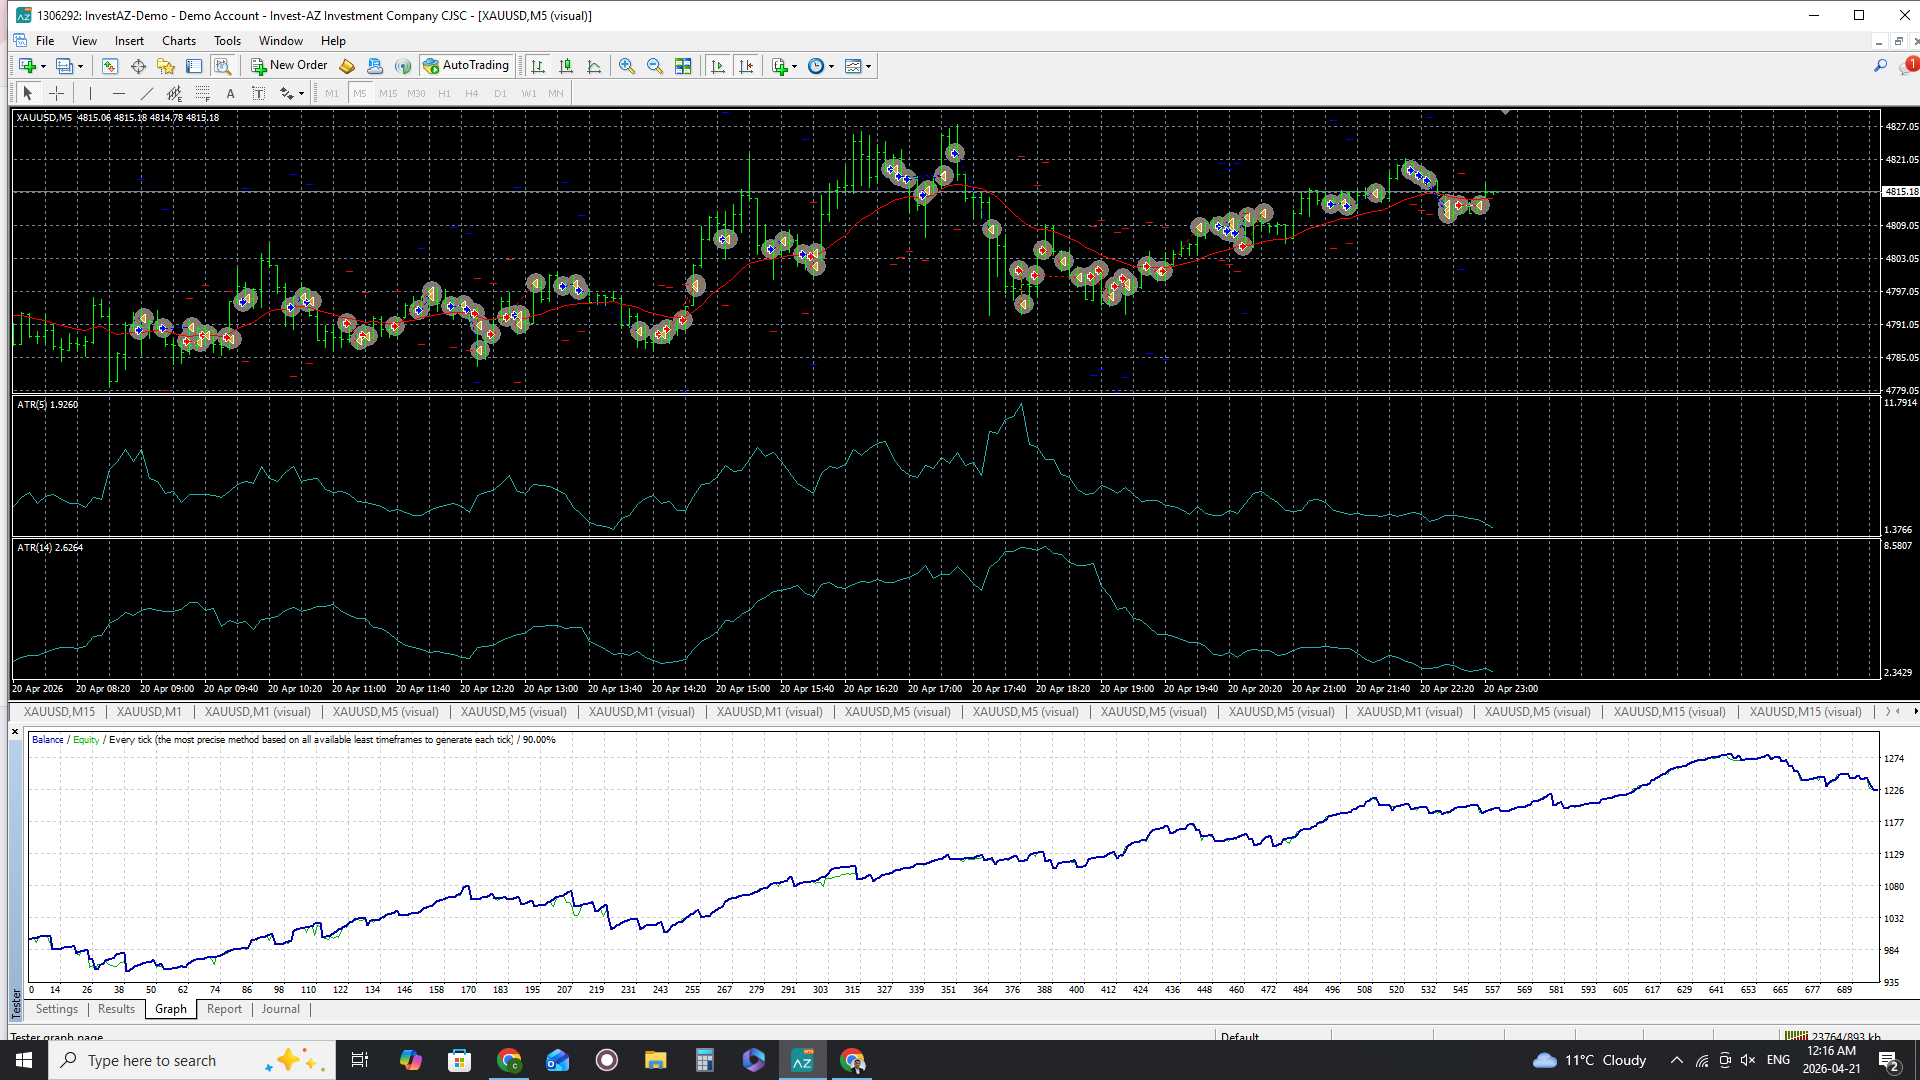Open the new chart dropdown arrow

[43, 66]
